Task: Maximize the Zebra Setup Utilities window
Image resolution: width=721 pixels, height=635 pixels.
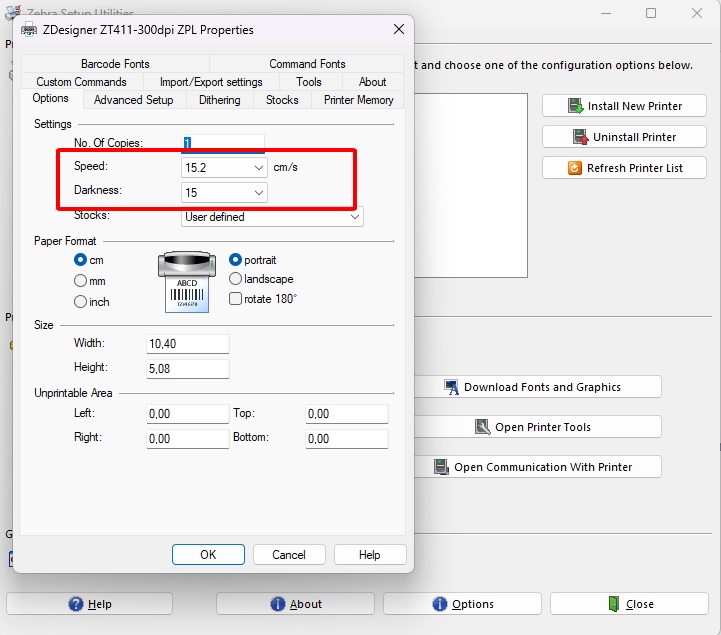Action: click(x=651, y=13)
